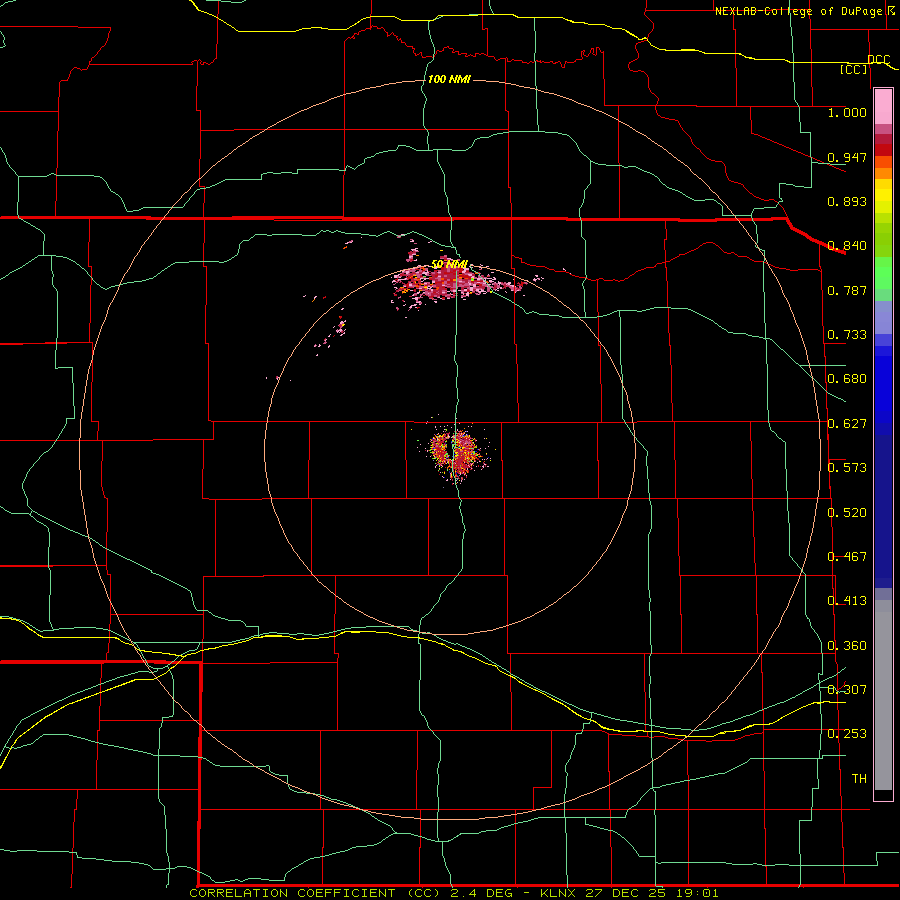Pick the red swatch above 0.947
Image resolution: width=900 pixels, height=900 pixels.
click(x=883, y=150)
